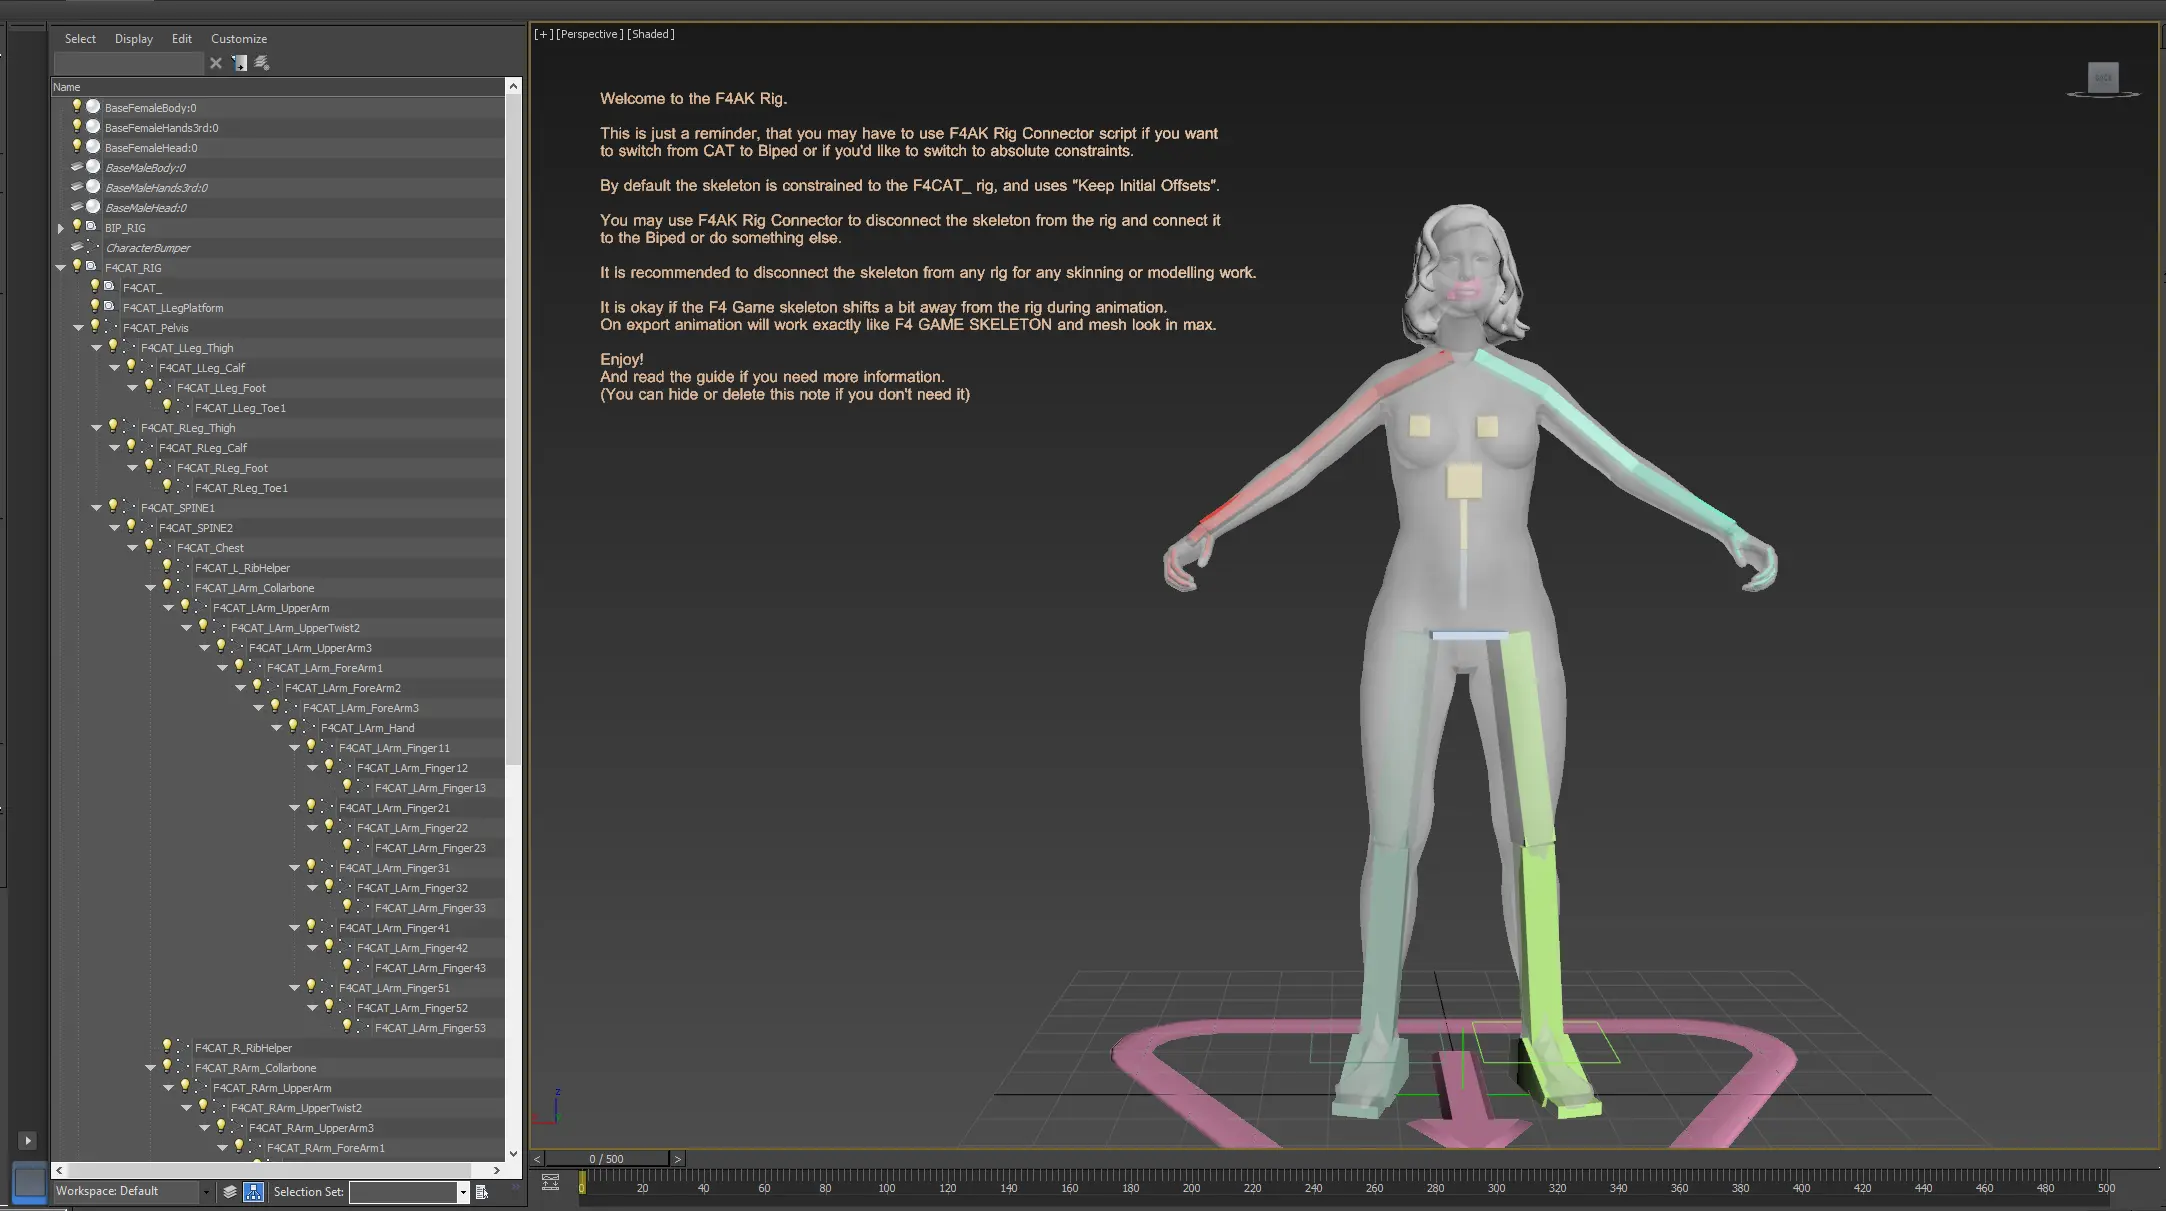Image resolution: width=2166 pixels, height=1211 pixels.
Task: Click the layer type icon of BIP_RIG
Action: (x=92, y=227)
